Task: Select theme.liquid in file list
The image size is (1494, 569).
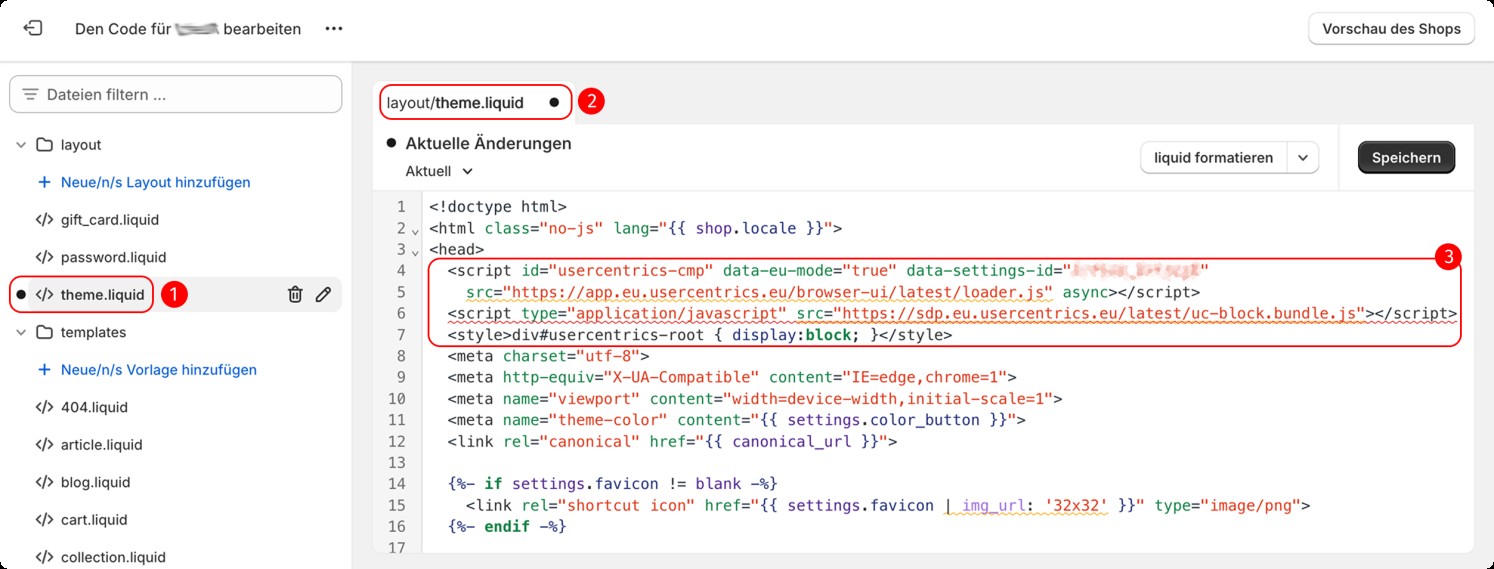Action: pos(102,295)
